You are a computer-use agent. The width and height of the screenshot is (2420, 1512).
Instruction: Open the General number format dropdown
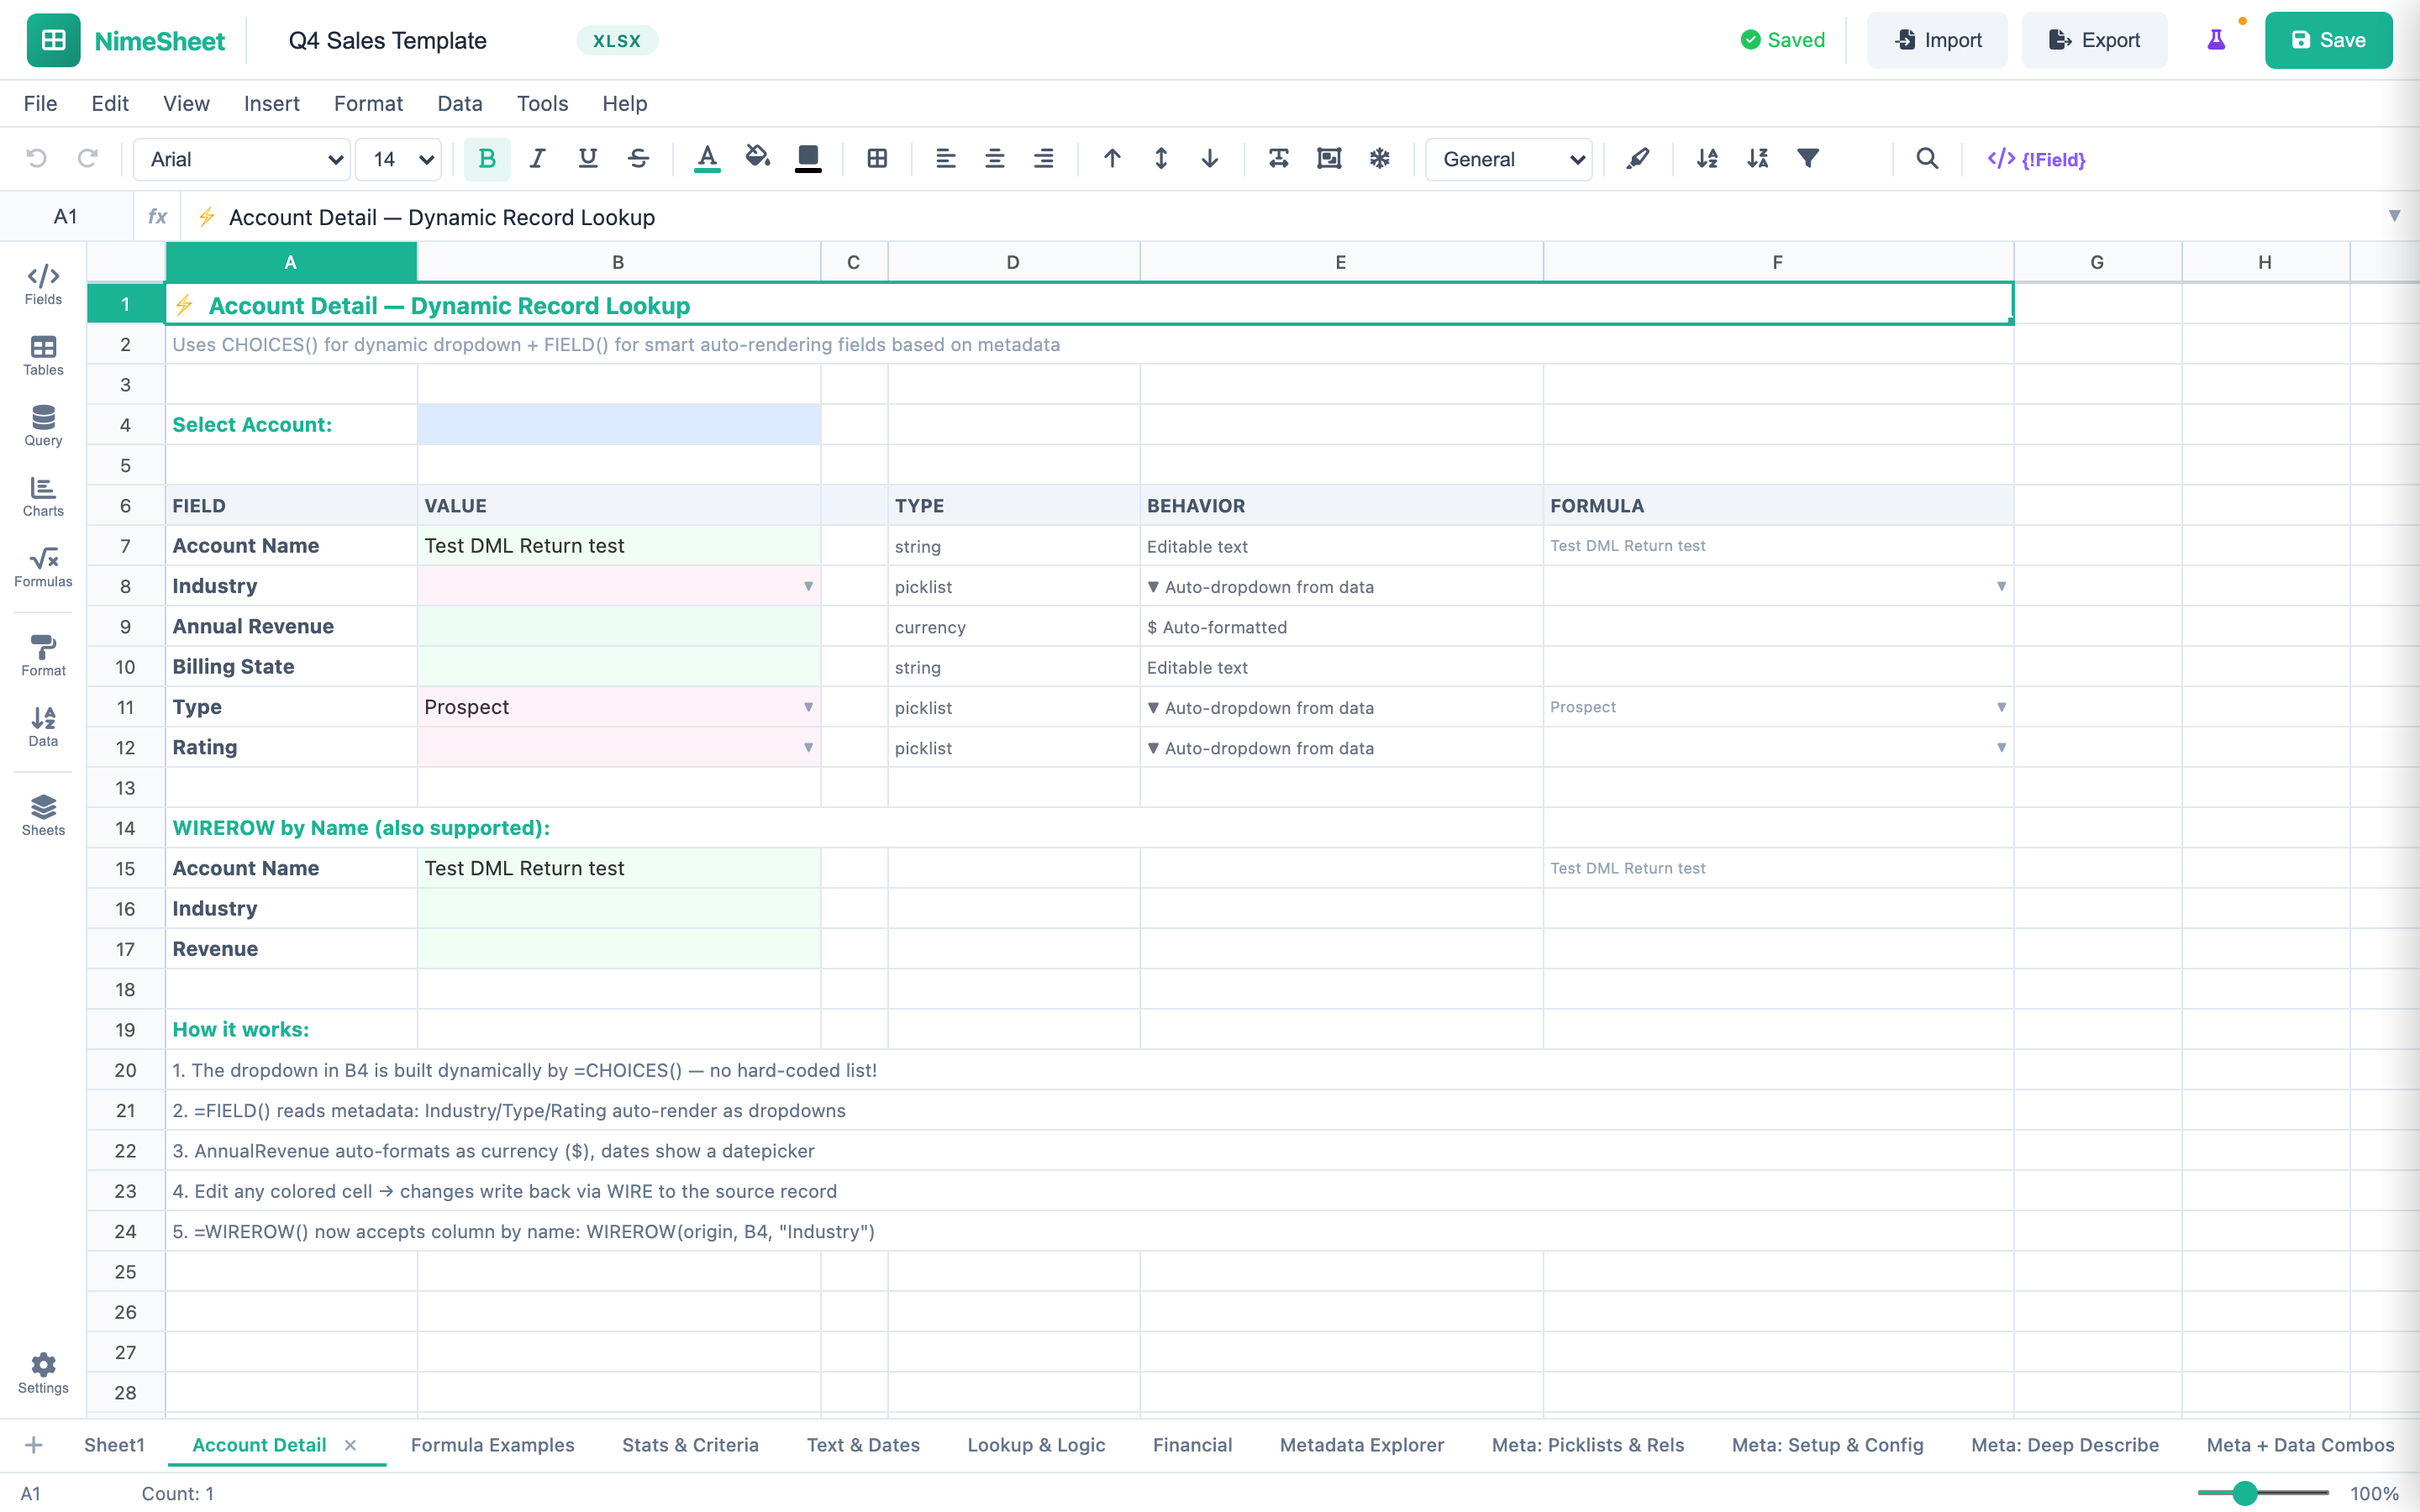click(x=1508, y=158)
